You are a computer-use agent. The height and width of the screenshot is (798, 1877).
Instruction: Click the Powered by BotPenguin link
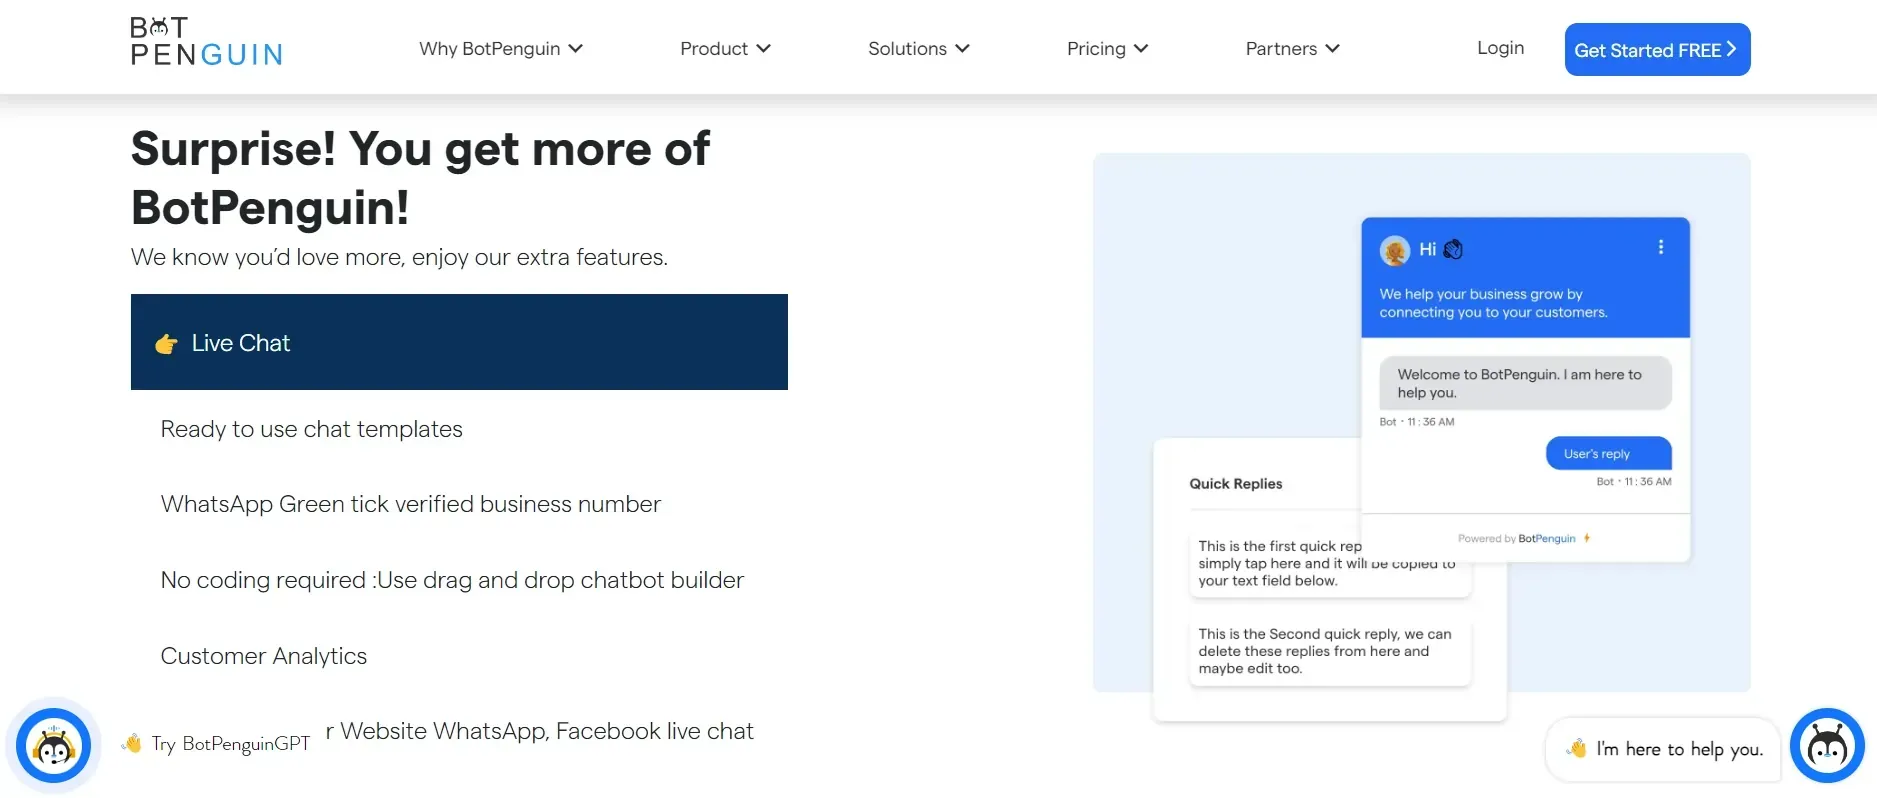tap(1524, 538)
